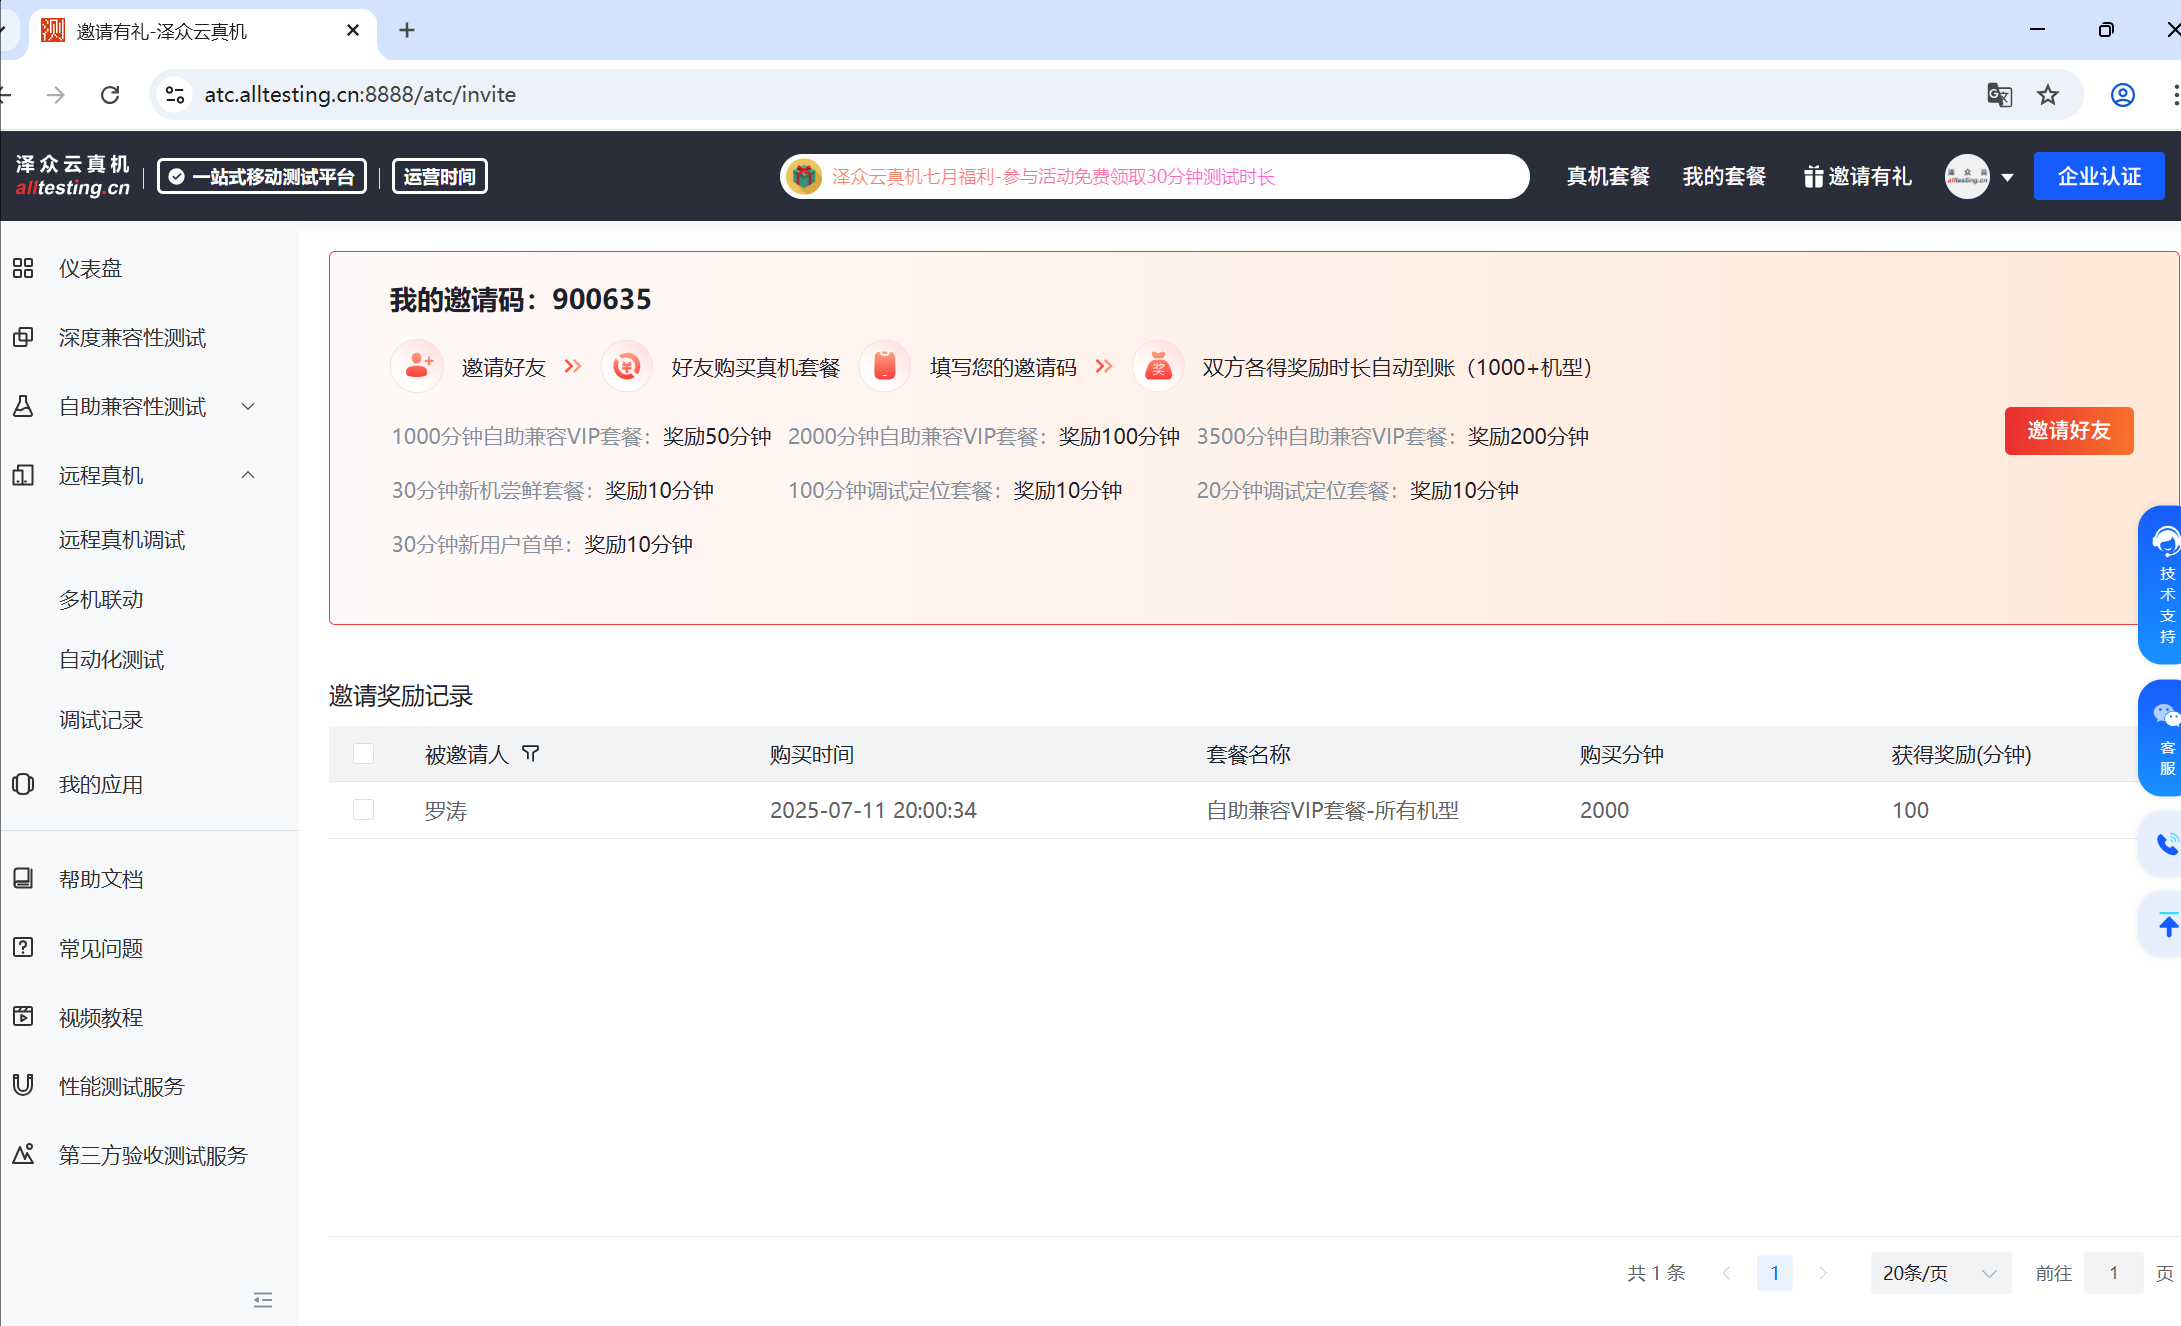This screenshot has width=2181, height=1326.
Task: View site information icon in address bar
Action: [x=175, y=95]
